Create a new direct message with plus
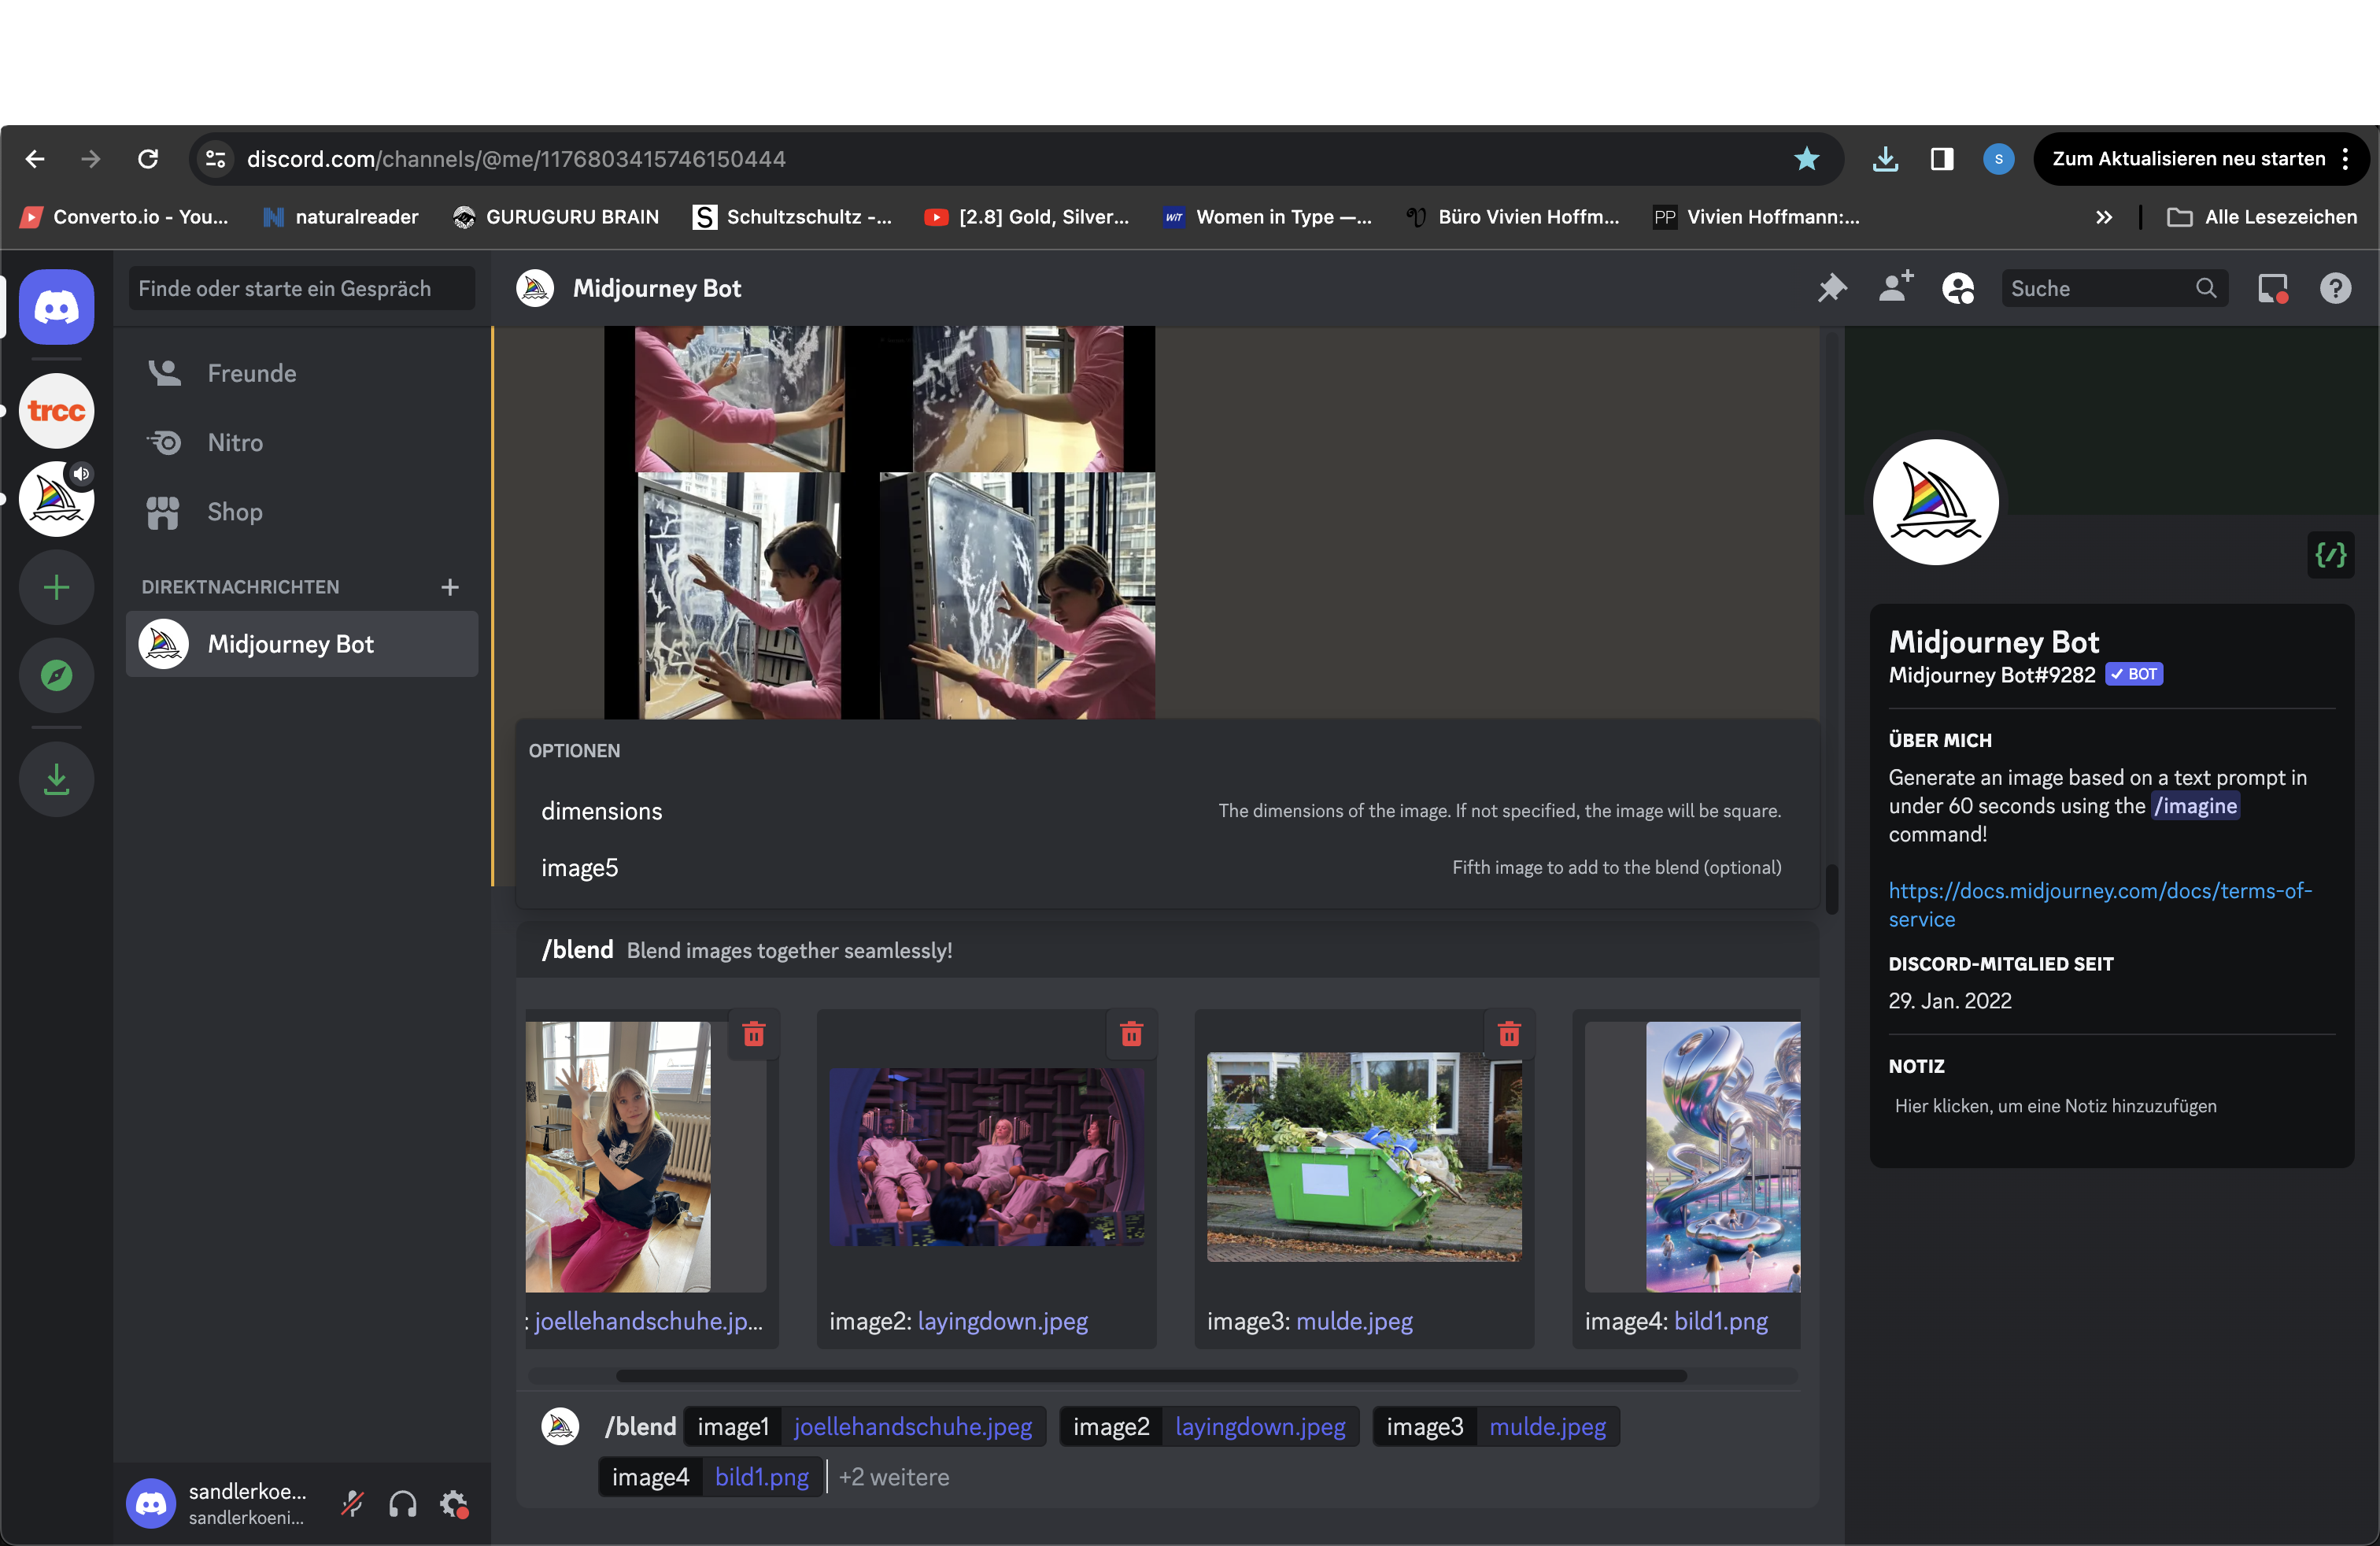 [450, 587]
